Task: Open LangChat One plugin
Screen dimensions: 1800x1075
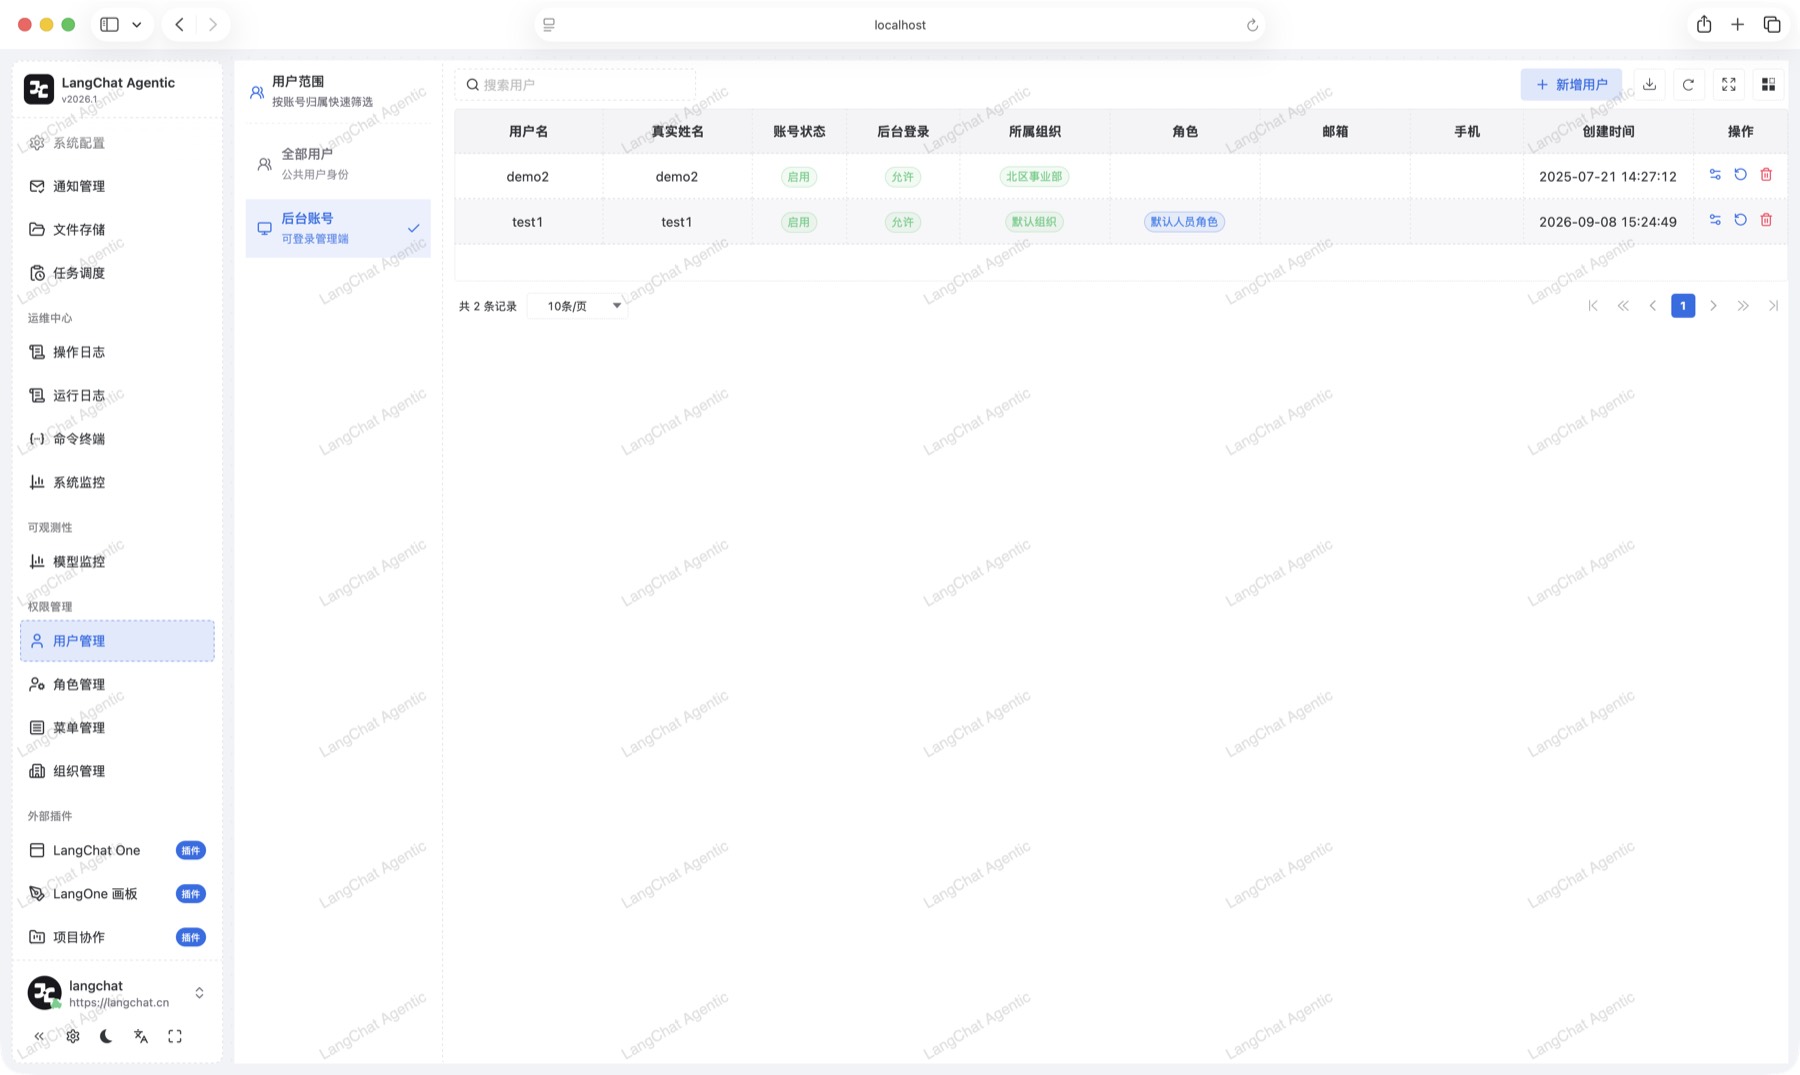Action: pyautogui.click(x=117, y=850)
